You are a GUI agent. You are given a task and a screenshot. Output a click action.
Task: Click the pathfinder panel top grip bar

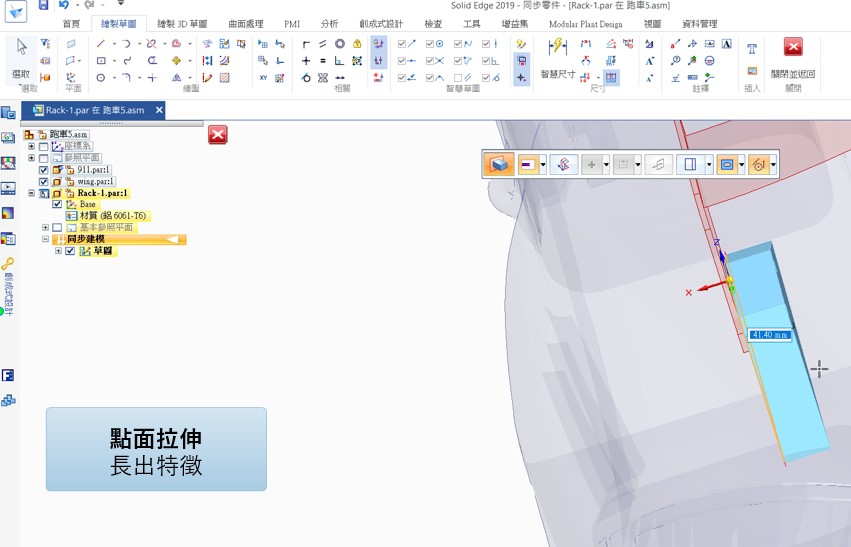point(111,124)
